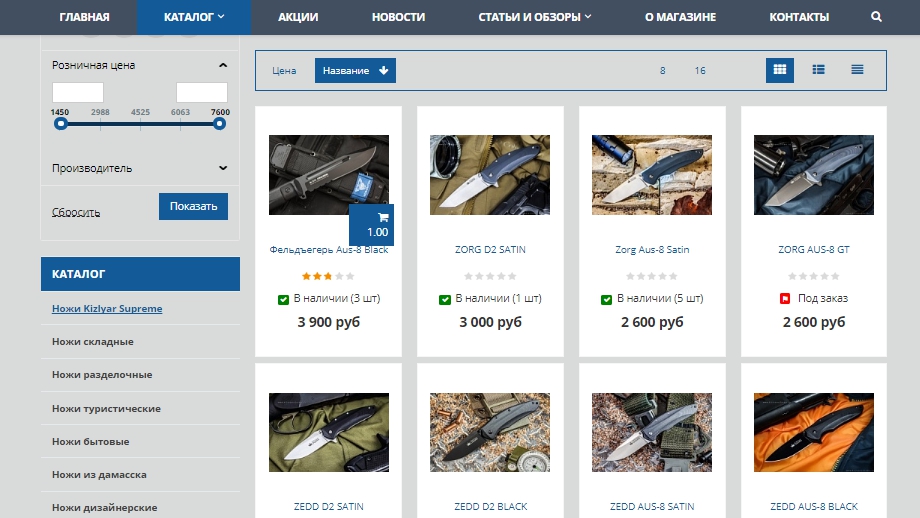Open the Контакты page
This screenshot has width=920, height=518.
click(x=799, y=17)
